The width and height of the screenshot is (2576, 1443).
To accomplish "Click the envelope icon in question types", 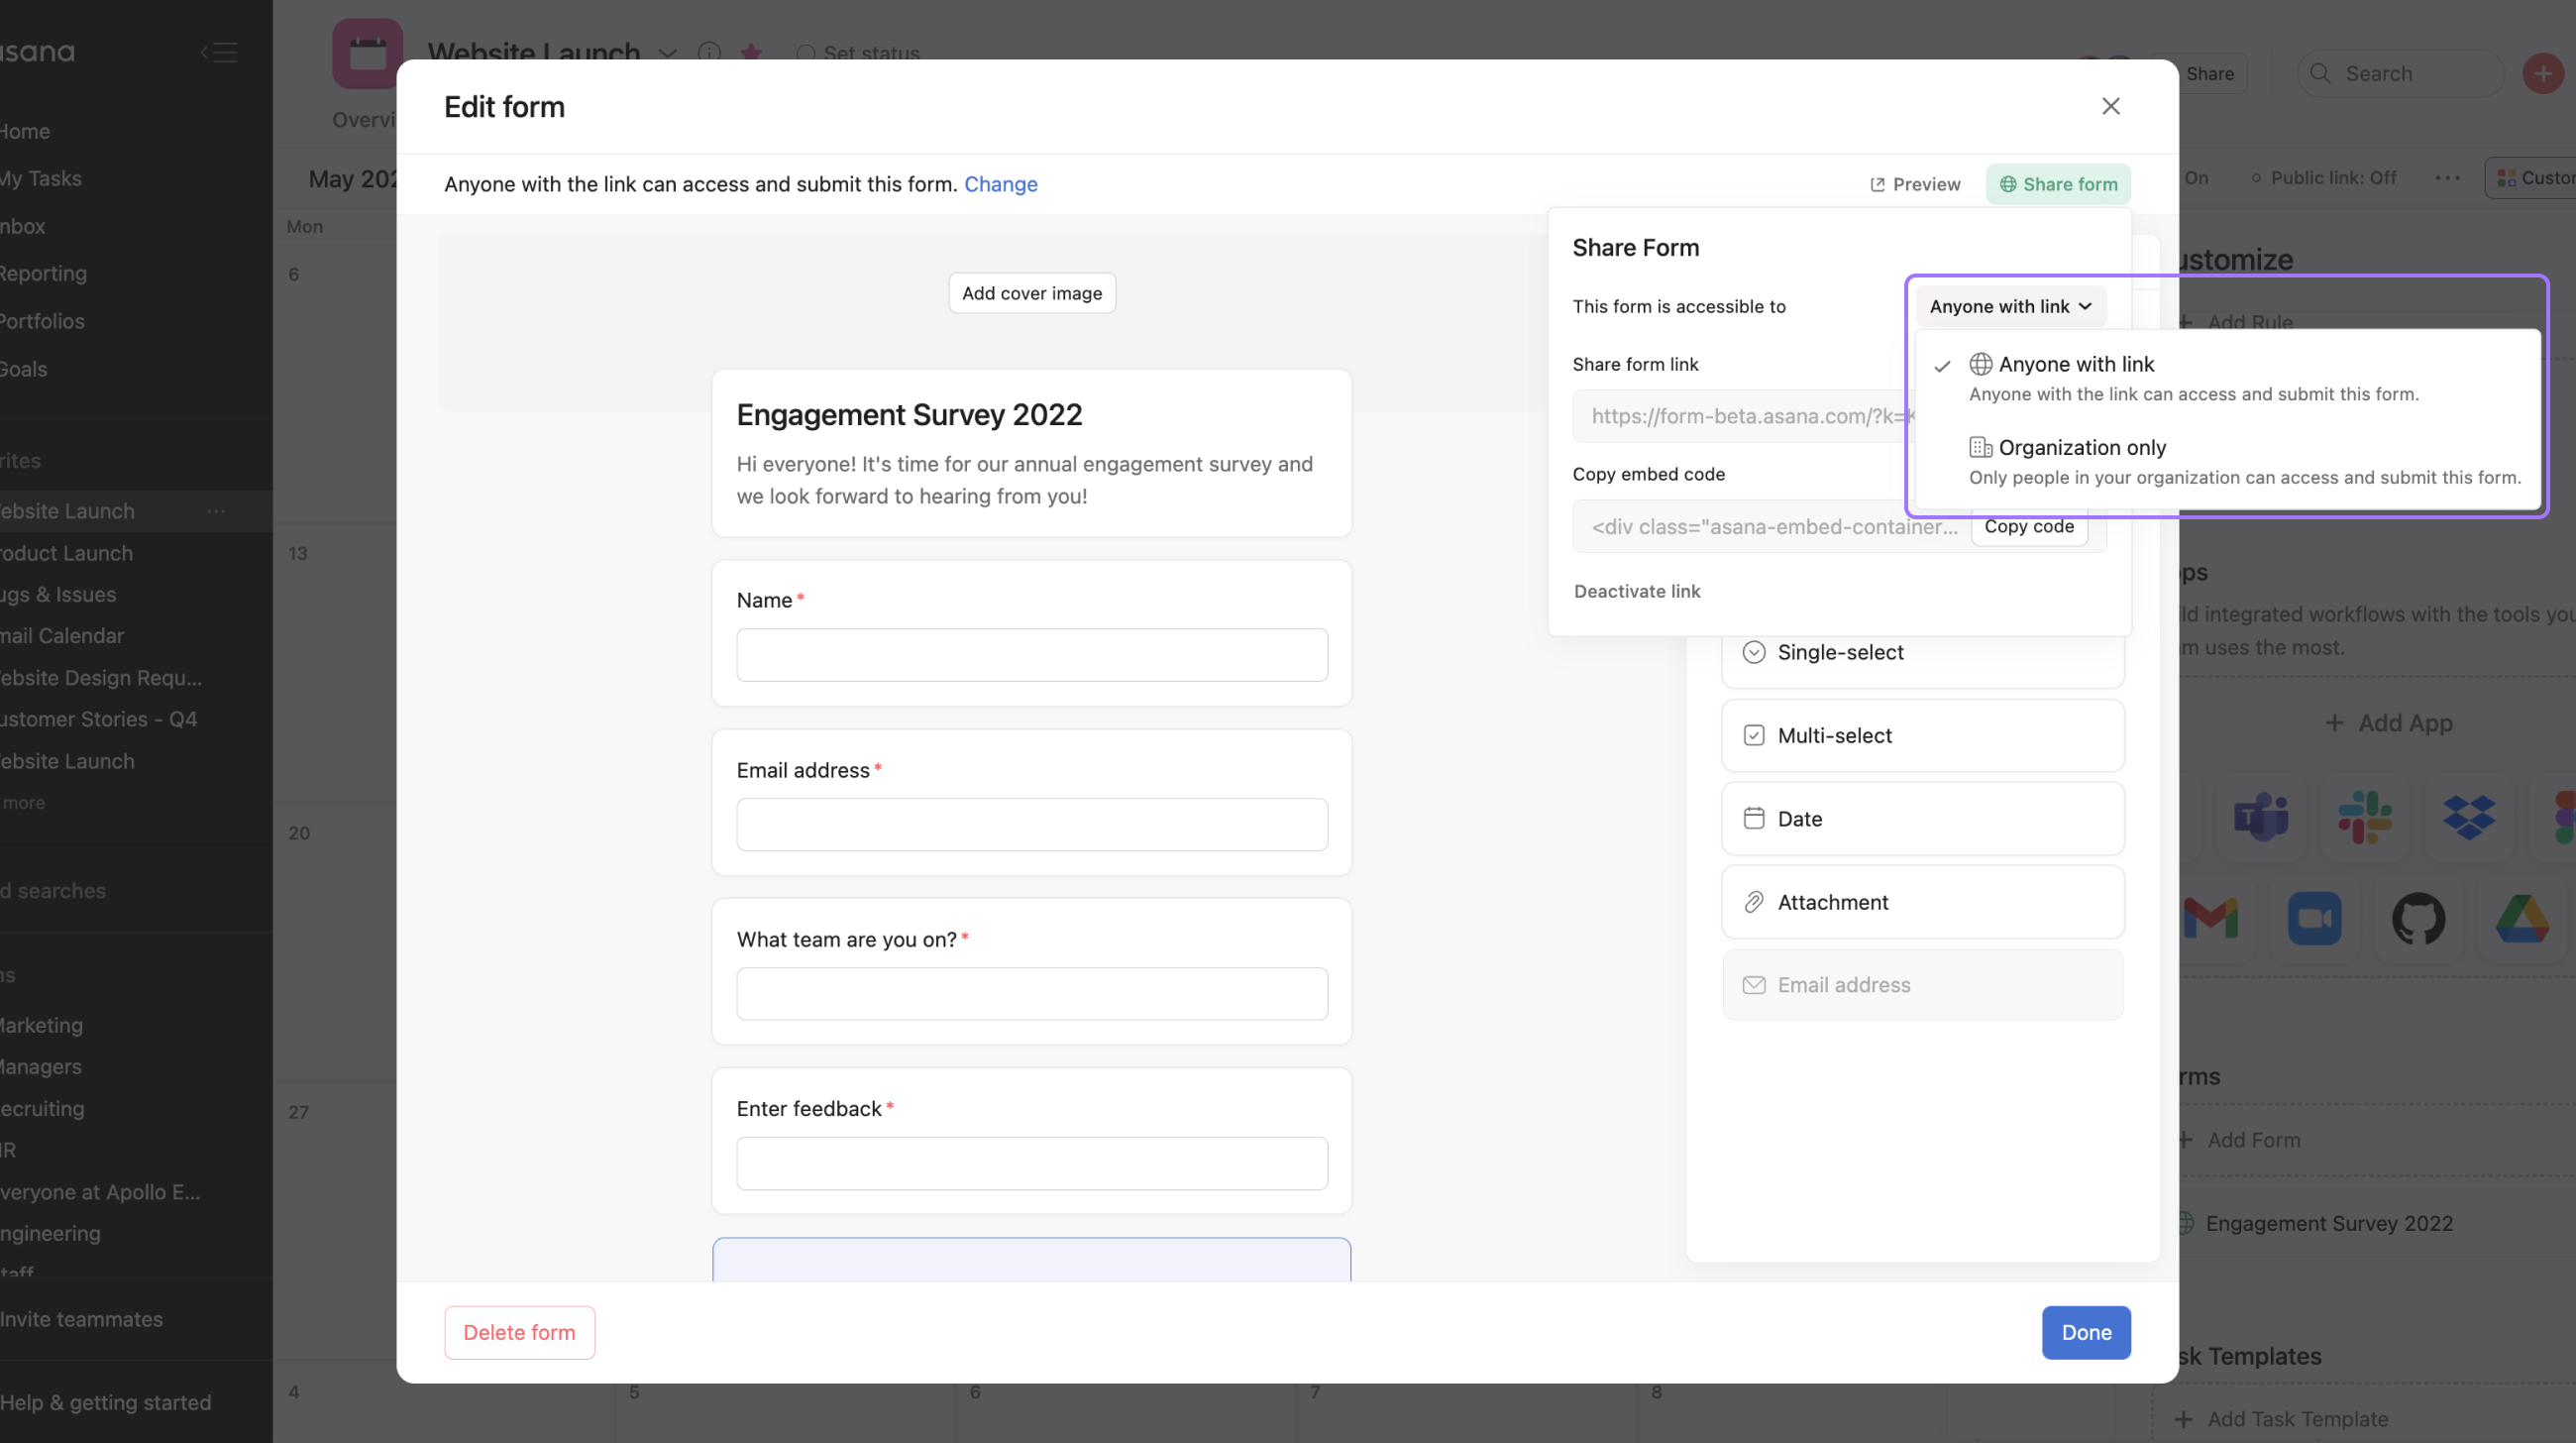I will (x=1754, y=985).
